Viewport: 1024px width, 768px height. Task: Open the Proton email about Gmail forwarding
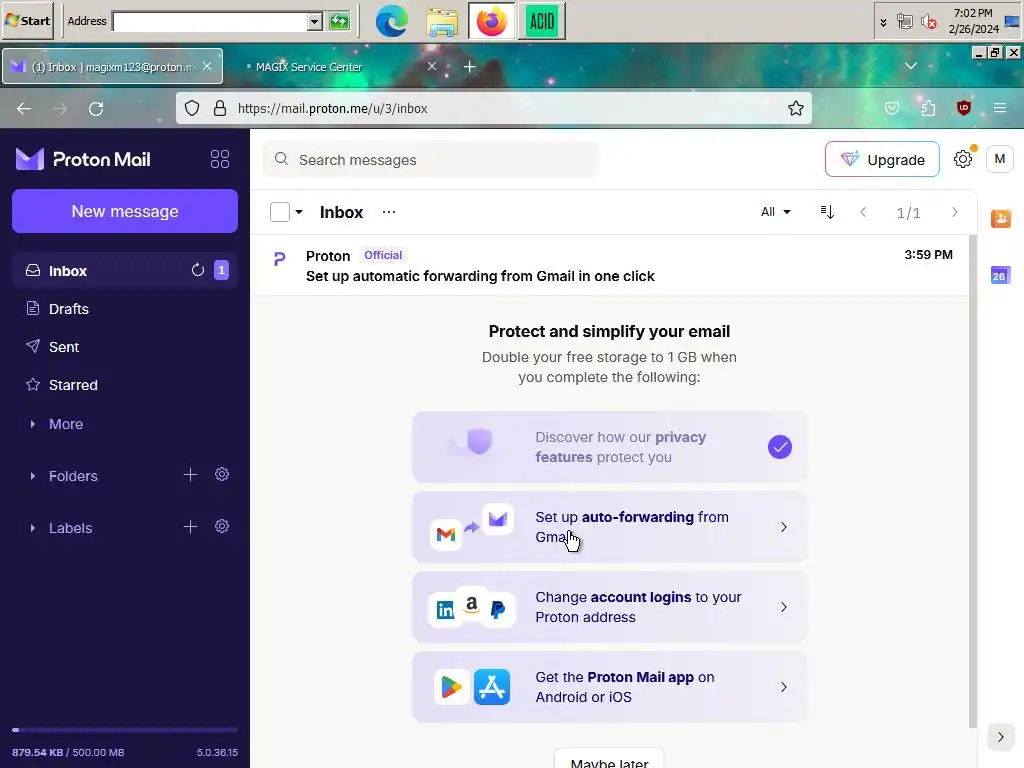point(609,265)
